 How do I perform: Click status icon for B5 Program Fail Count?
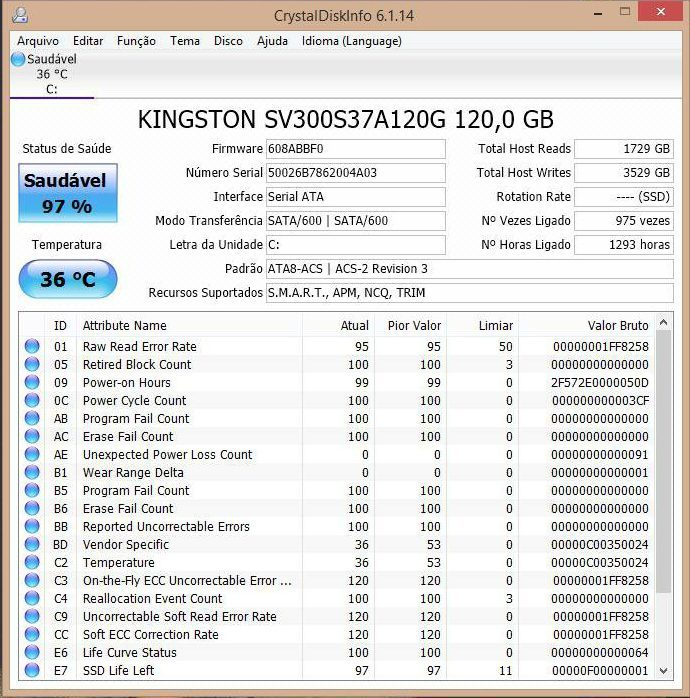pos(32,490)
